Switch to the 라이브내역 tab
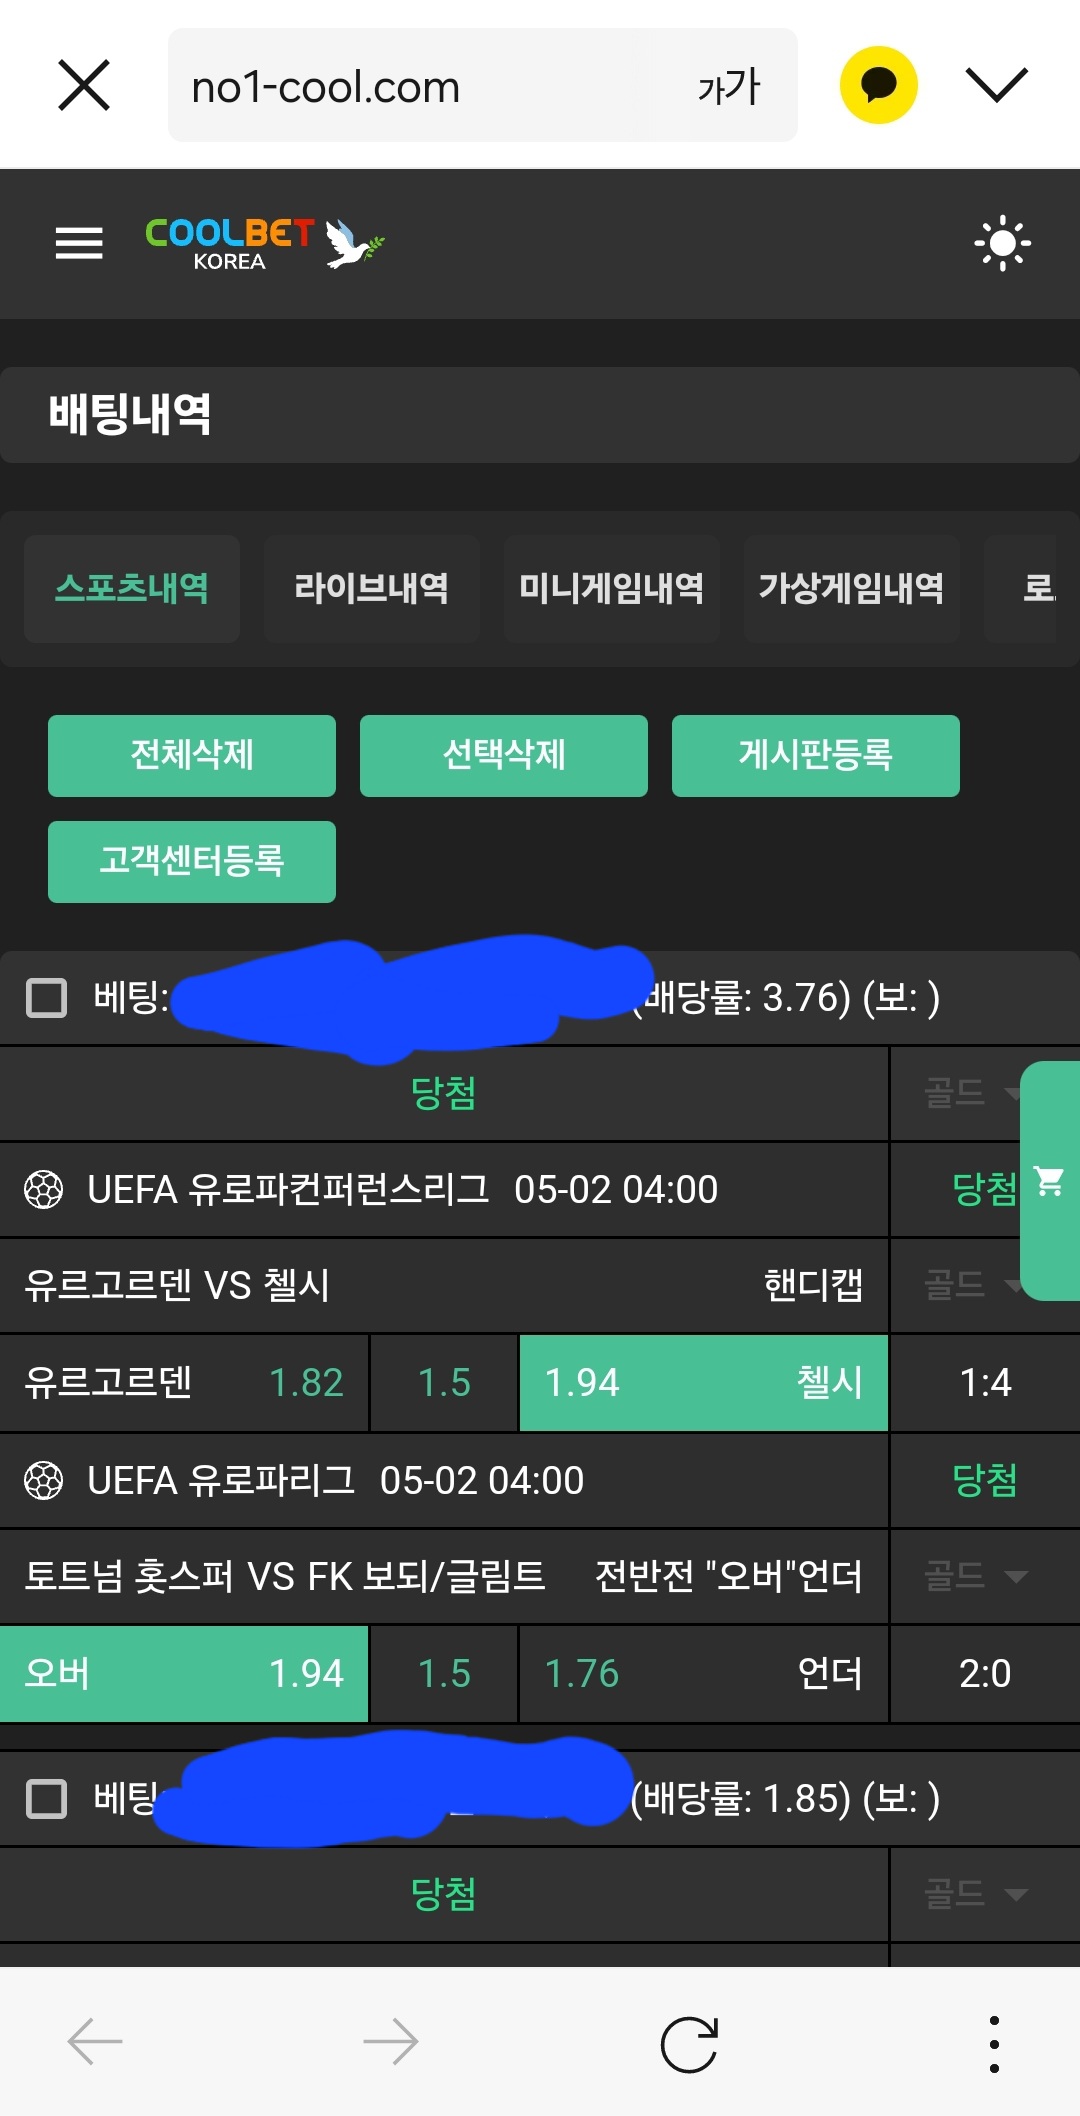This screenshot has height=2116, width=1080. (x=371, y=588)
